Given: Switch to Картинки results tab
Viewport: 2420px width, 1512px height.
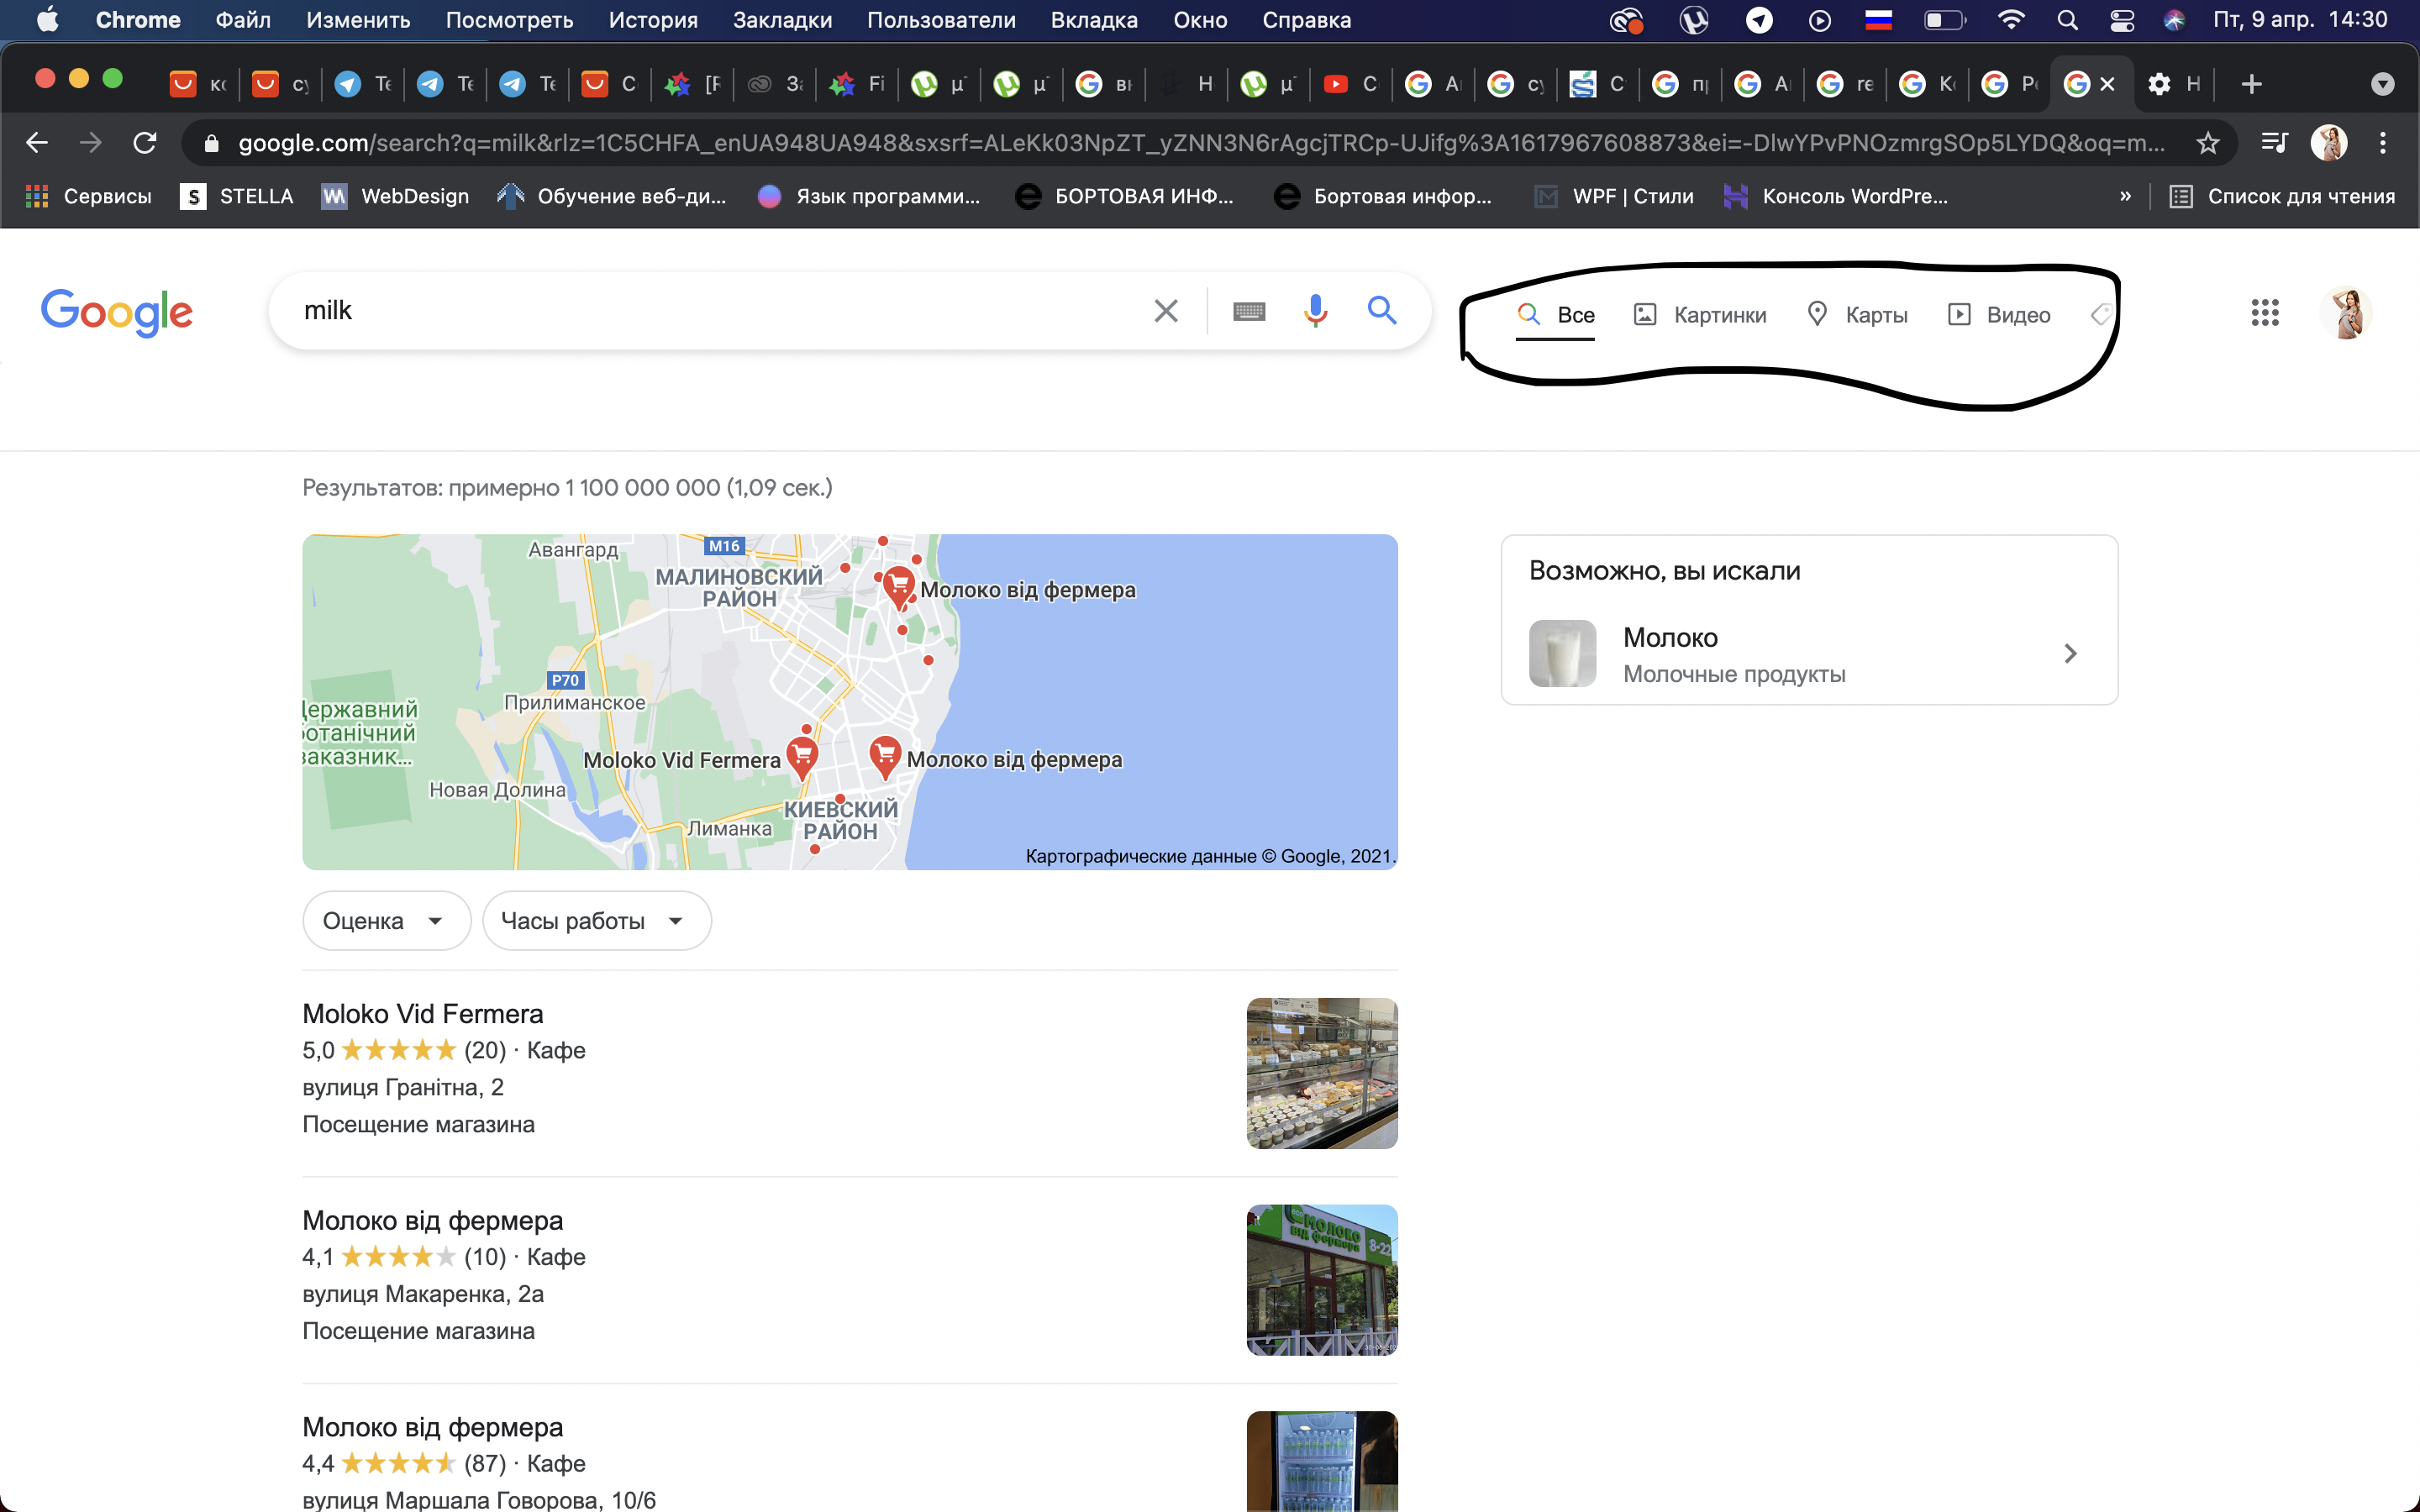Looking at the screenshot, I should (x=1700, y=315).
